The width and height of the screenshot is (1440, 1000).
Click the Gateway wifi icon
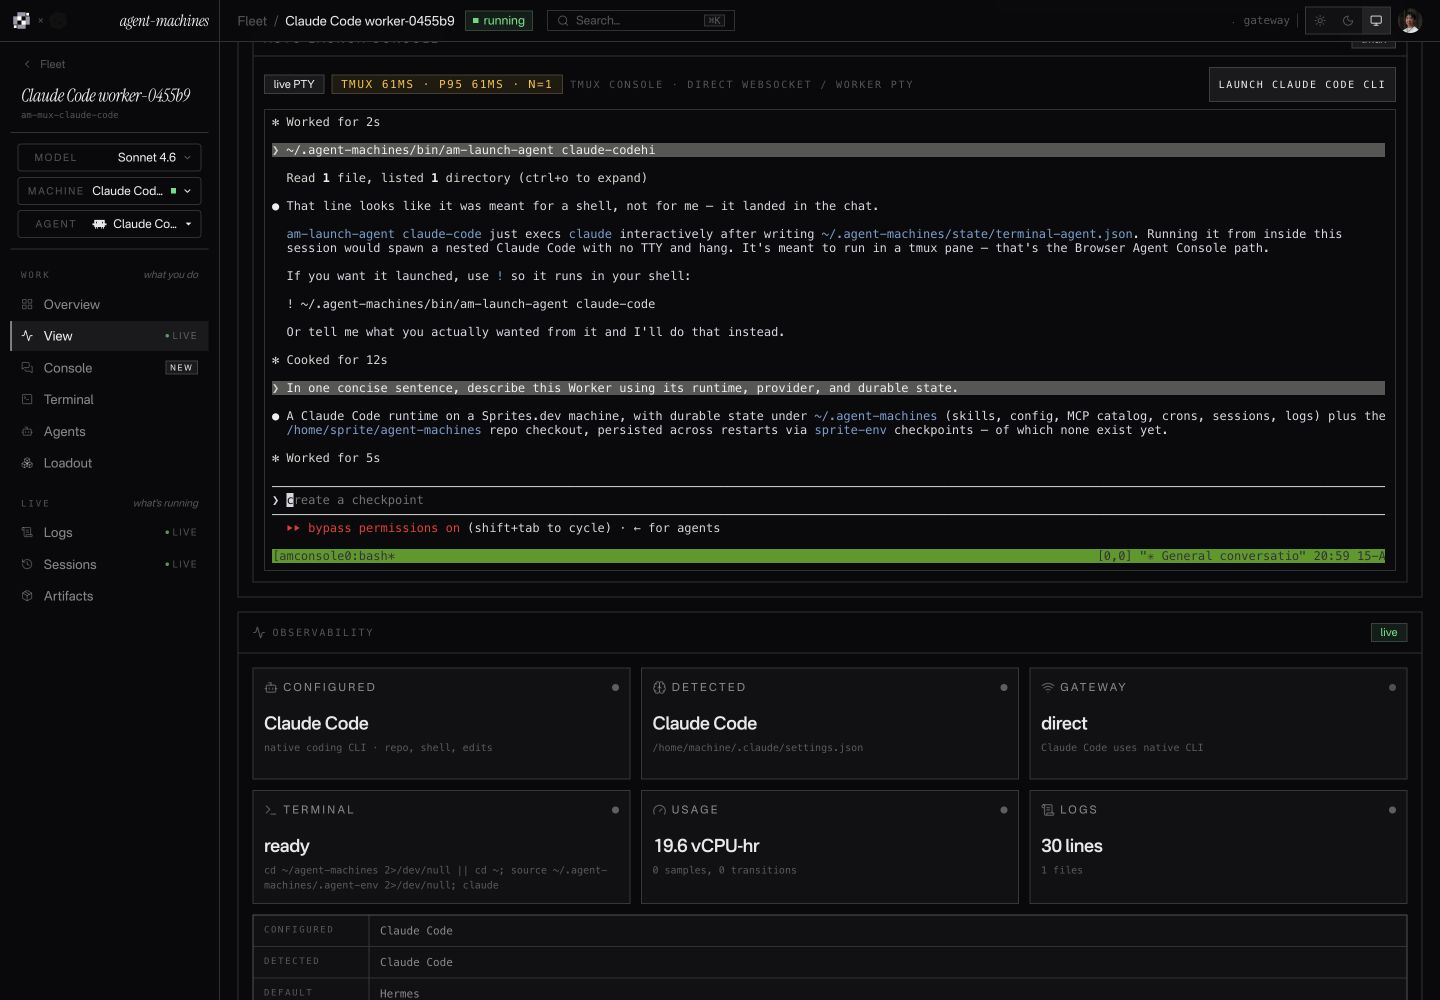[x=1047, y=687]
